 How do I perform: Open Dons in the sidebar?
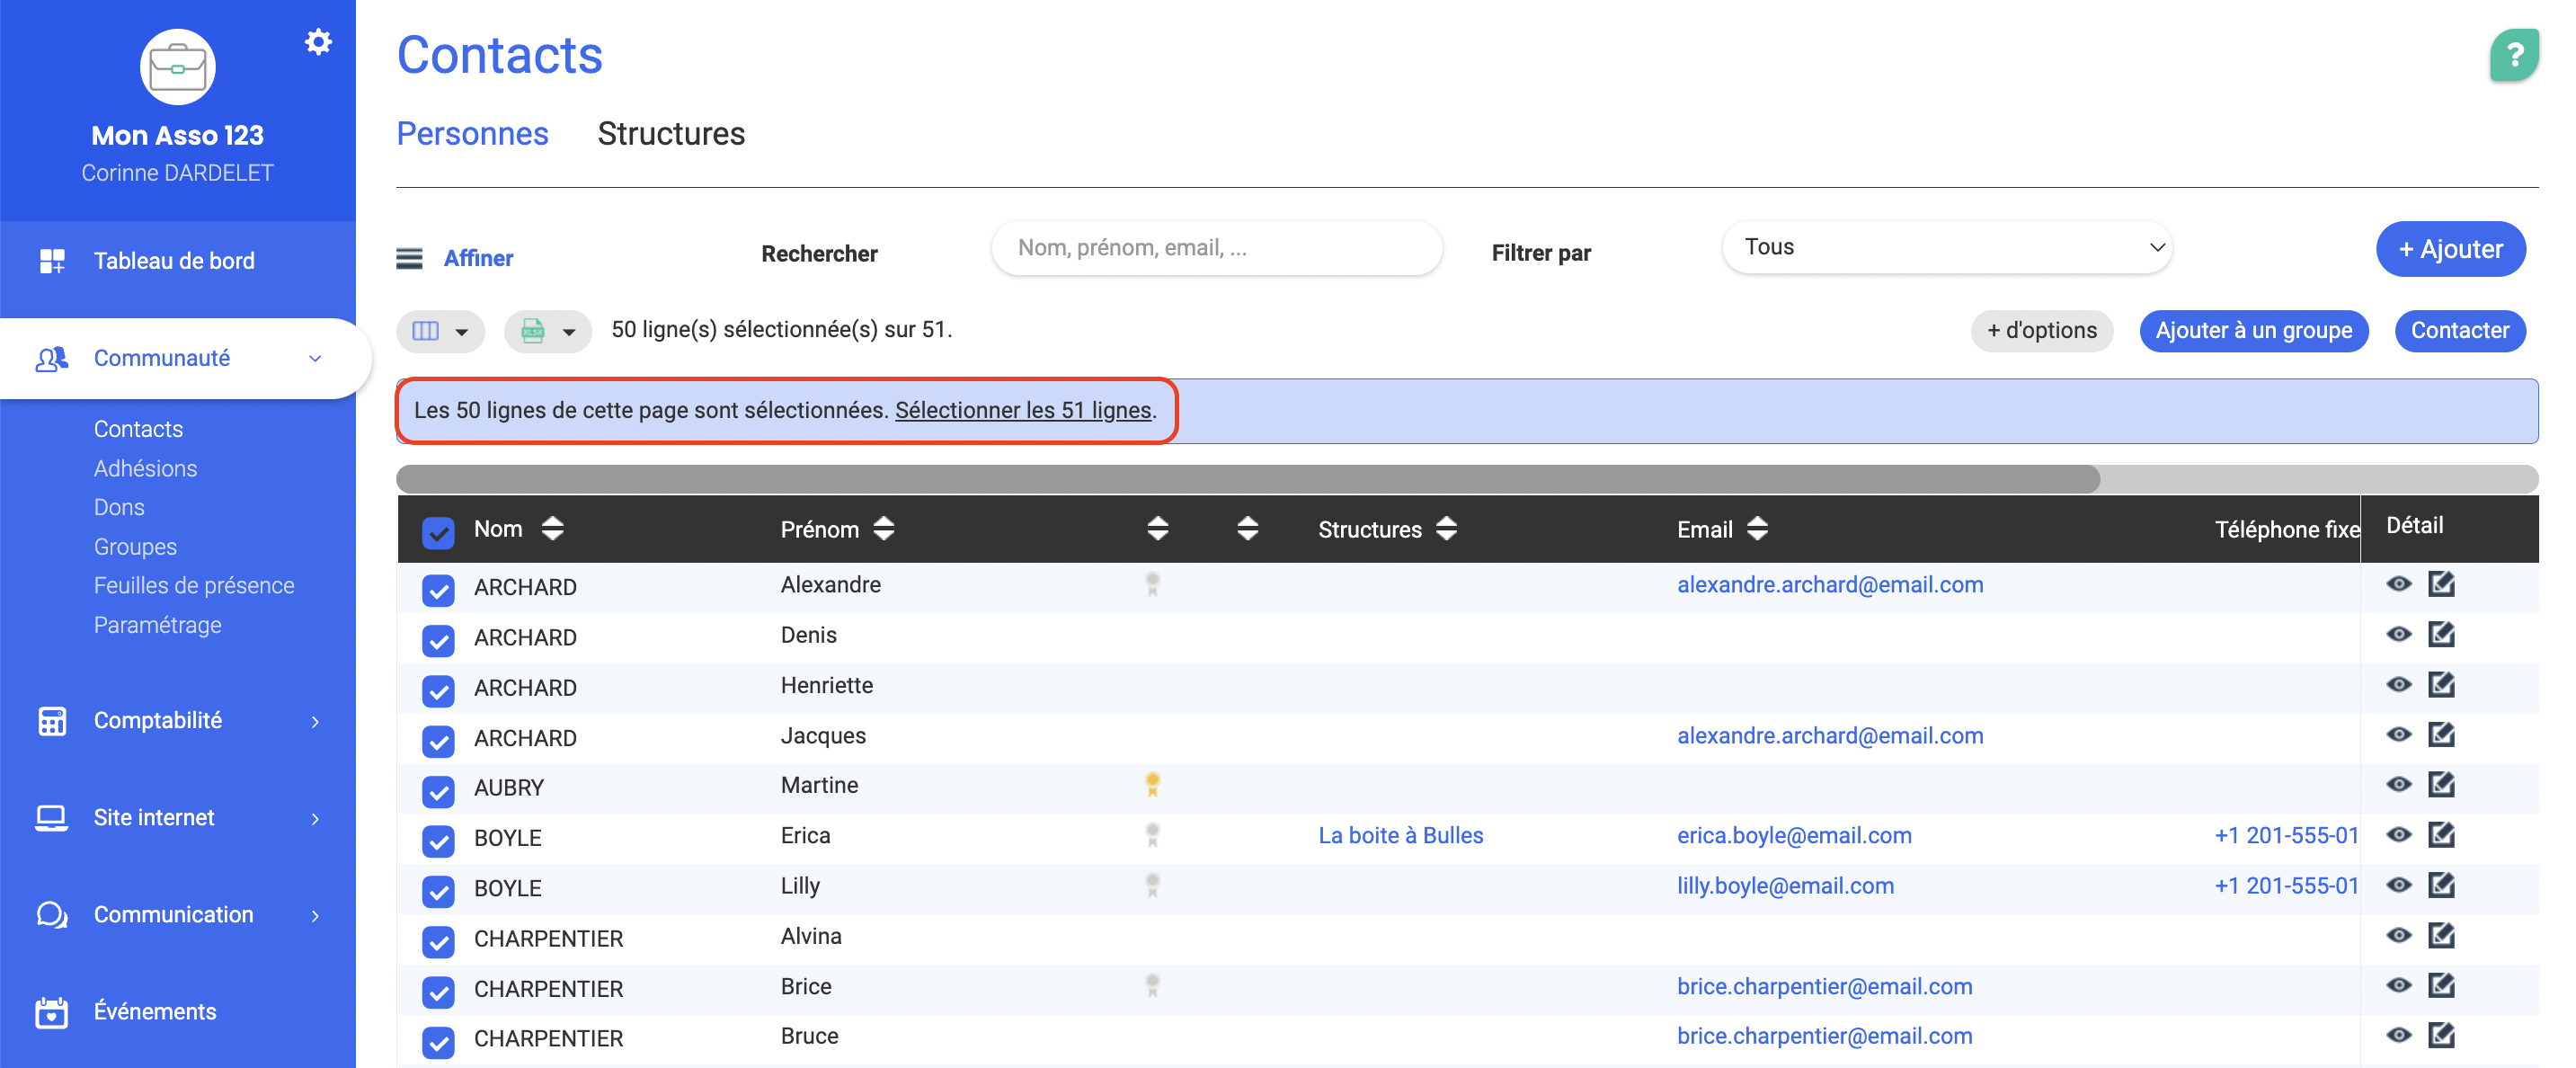coord(119,507)
